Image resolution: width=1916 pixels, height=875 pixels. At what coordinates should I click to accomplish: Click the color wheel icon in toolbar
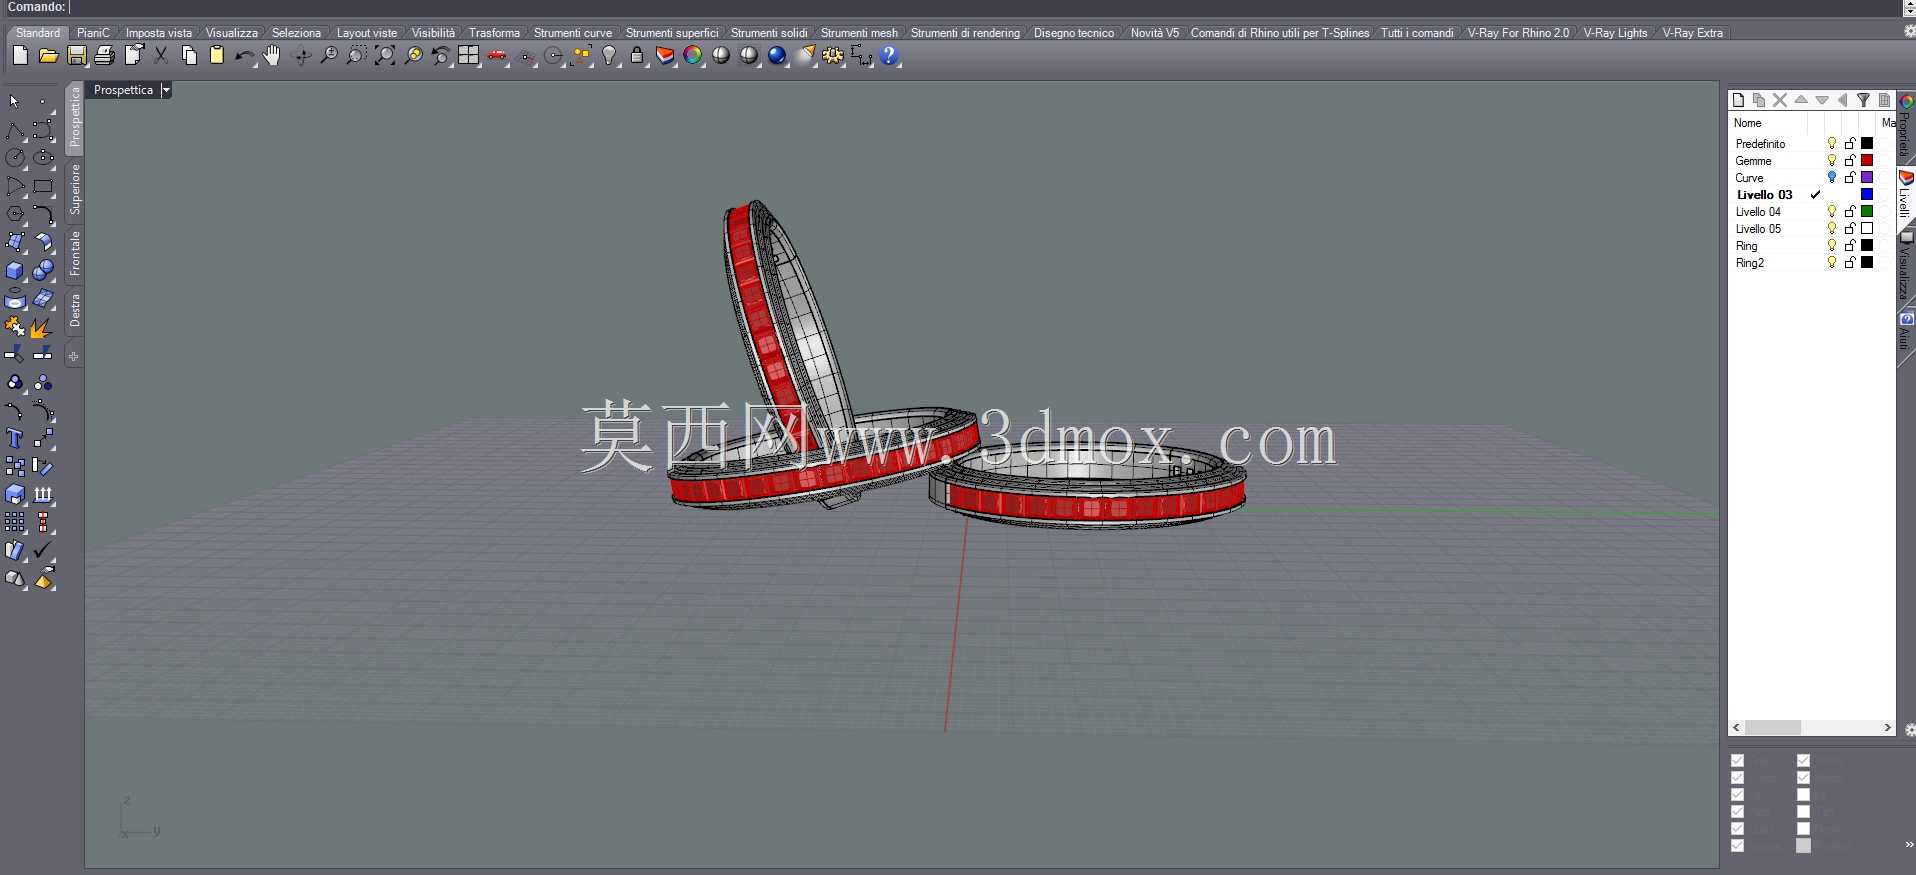coord(693,56)
